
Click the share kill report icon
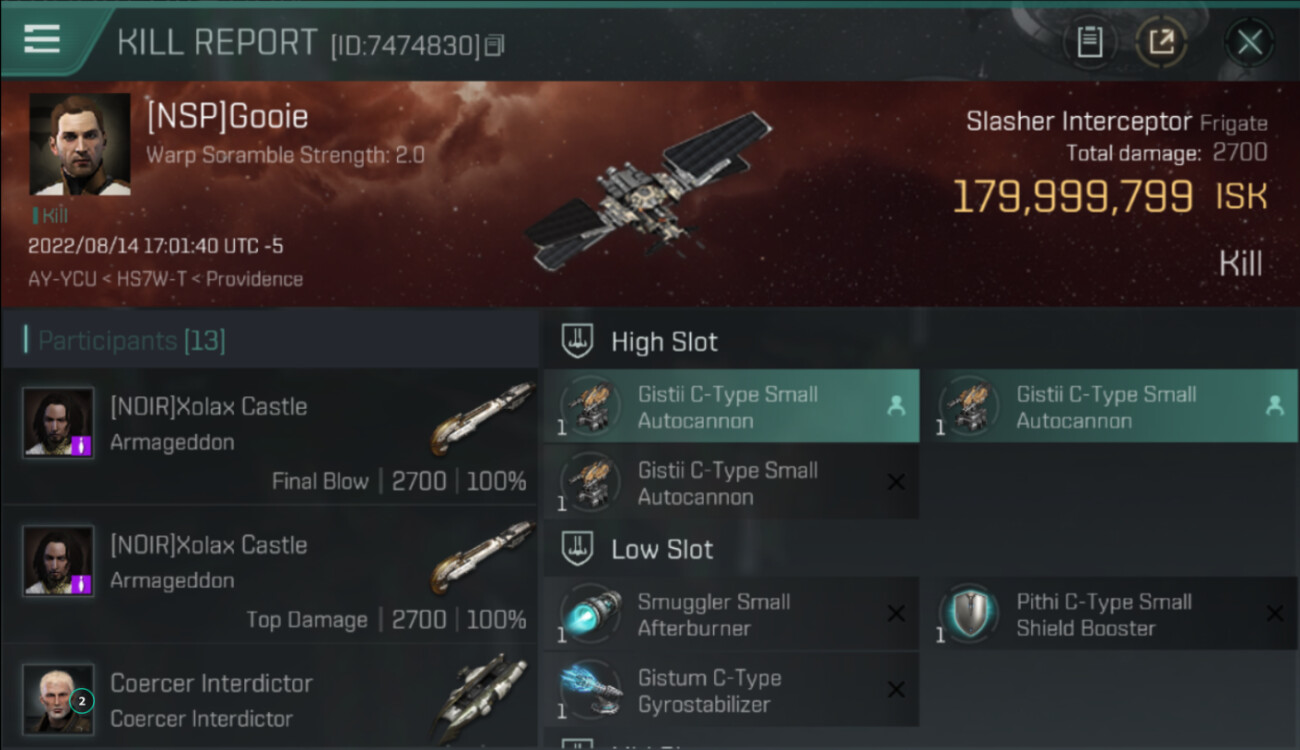coord(1161,42)
